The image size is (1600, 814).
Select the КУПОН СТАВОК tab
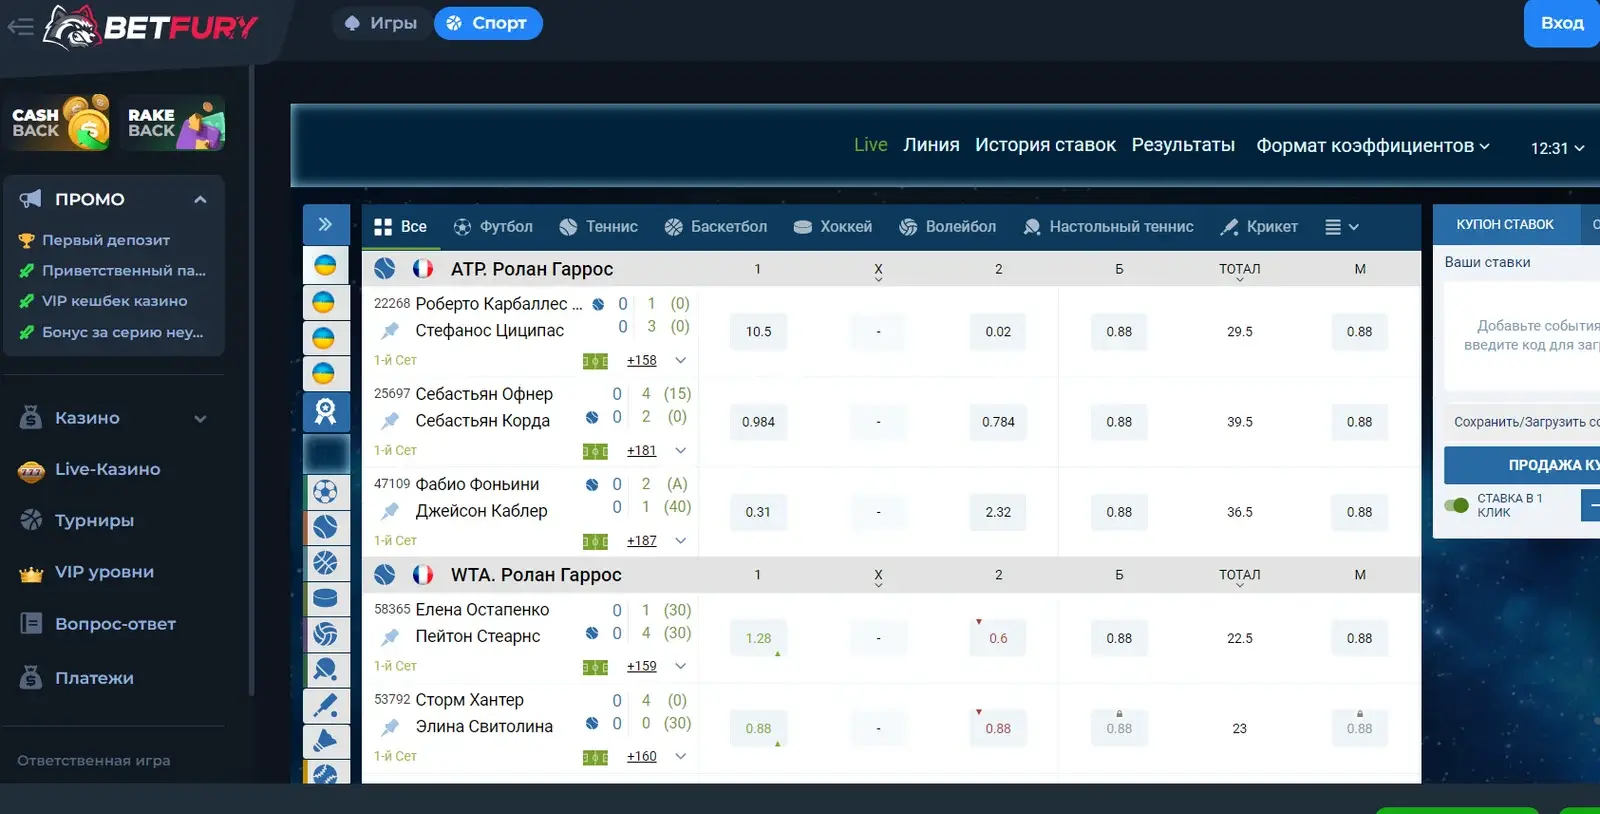pyautogui.click(x=1505, y=225)
